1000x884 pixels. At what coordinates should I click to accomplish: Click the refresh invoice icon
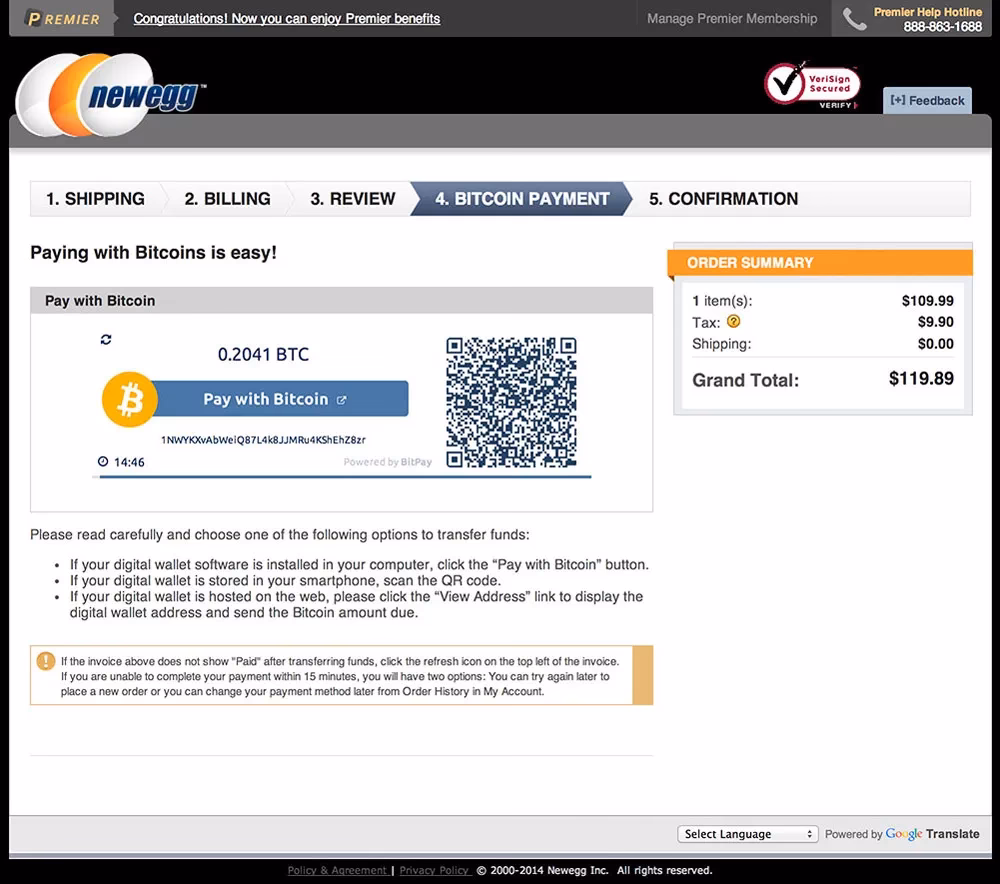coord(106,339)
